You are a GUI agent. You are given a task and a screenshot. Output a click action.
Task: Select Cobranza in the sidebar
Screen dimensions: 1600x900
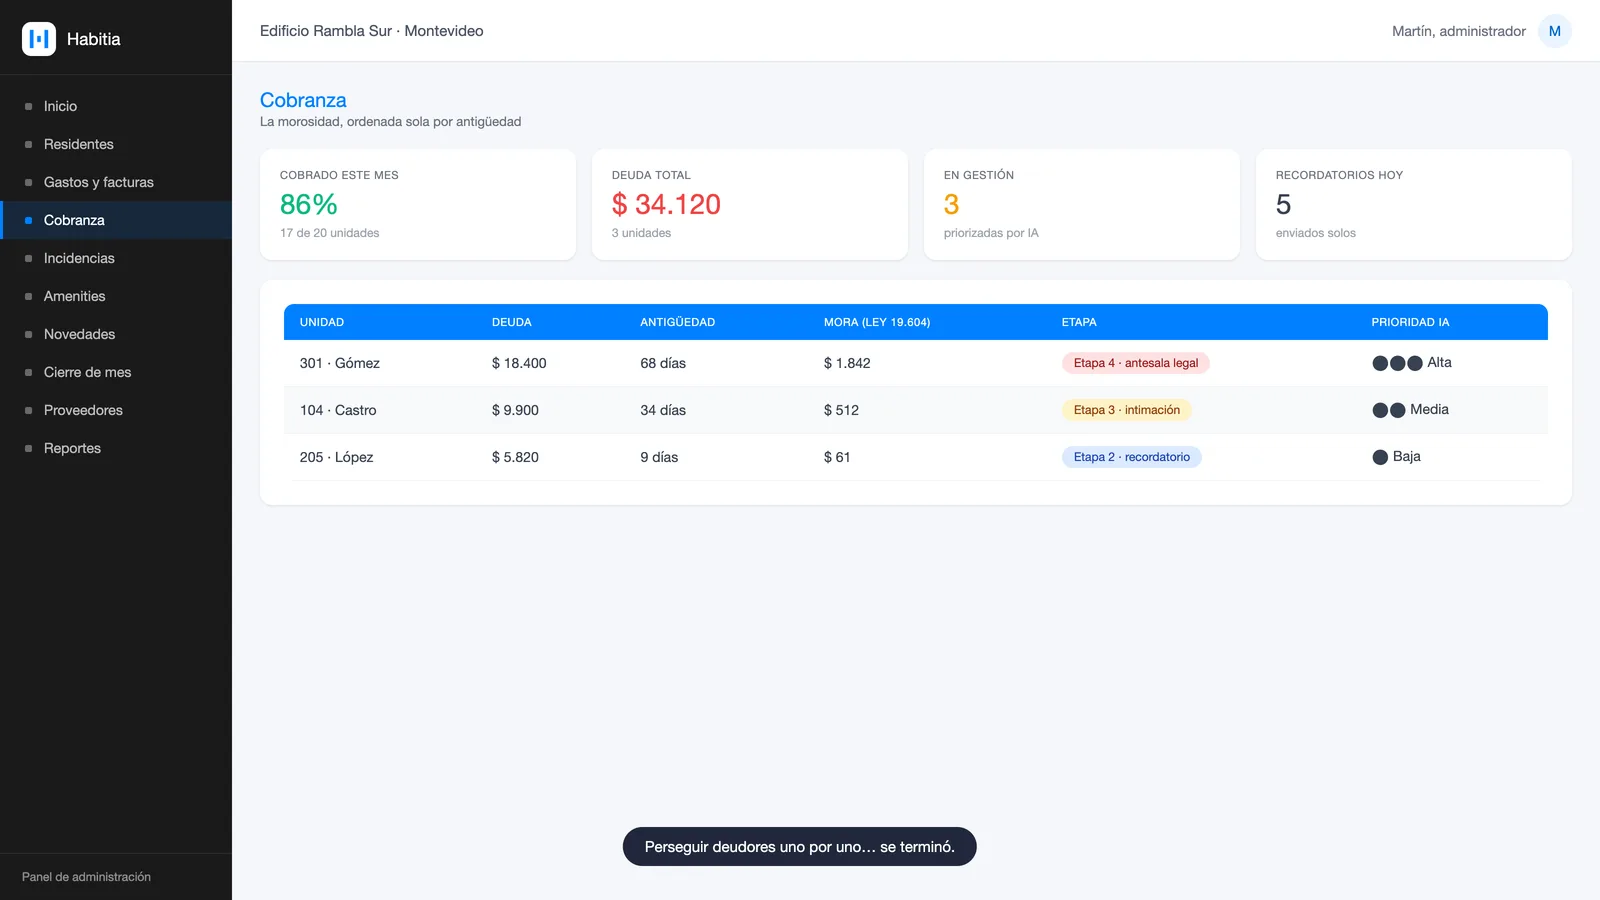[x=116, y=220]
